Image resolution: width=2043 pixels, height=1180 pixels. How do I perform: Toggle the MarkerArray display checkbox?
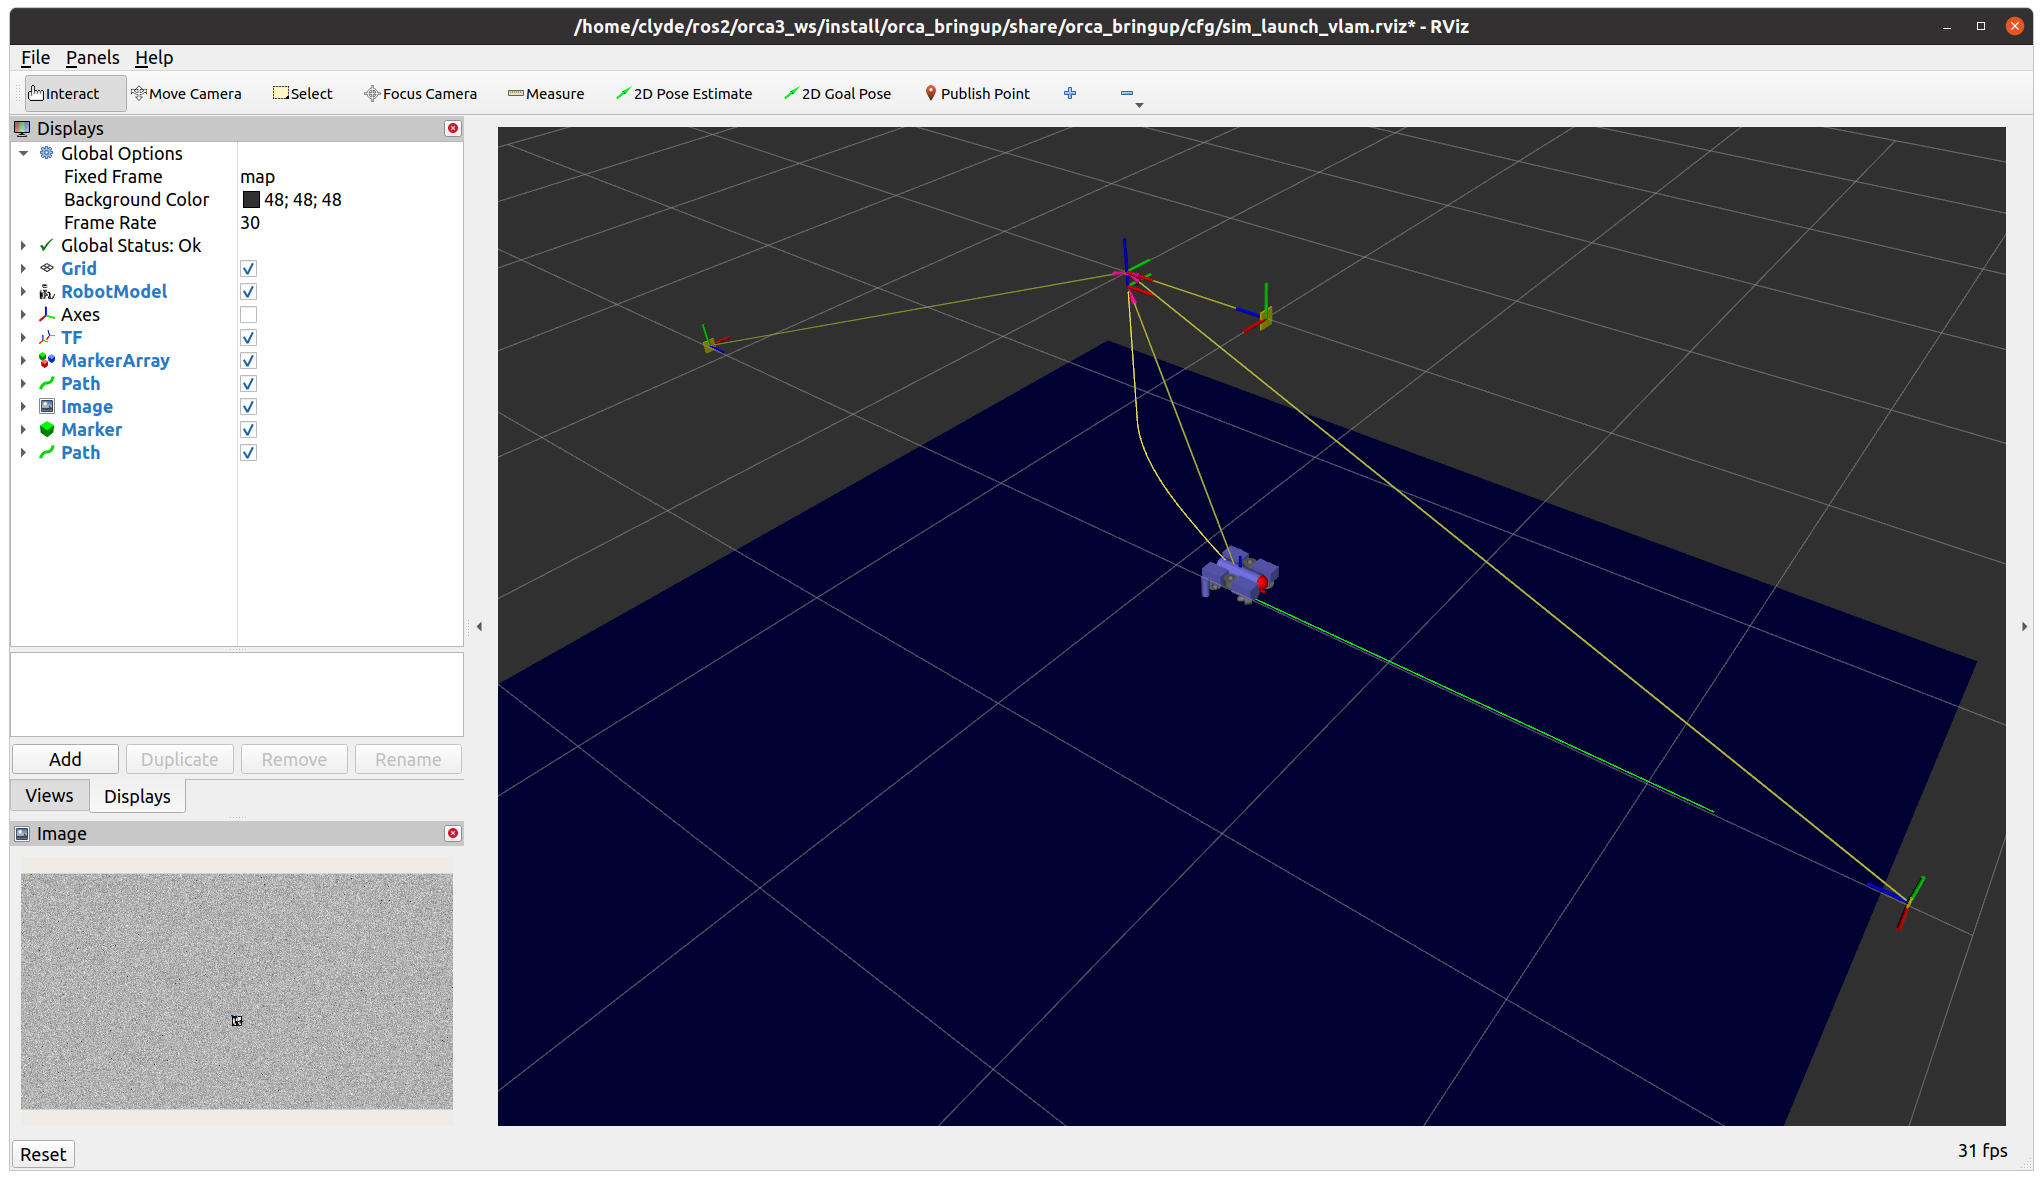pyautogui.click(x=249, y=361)
